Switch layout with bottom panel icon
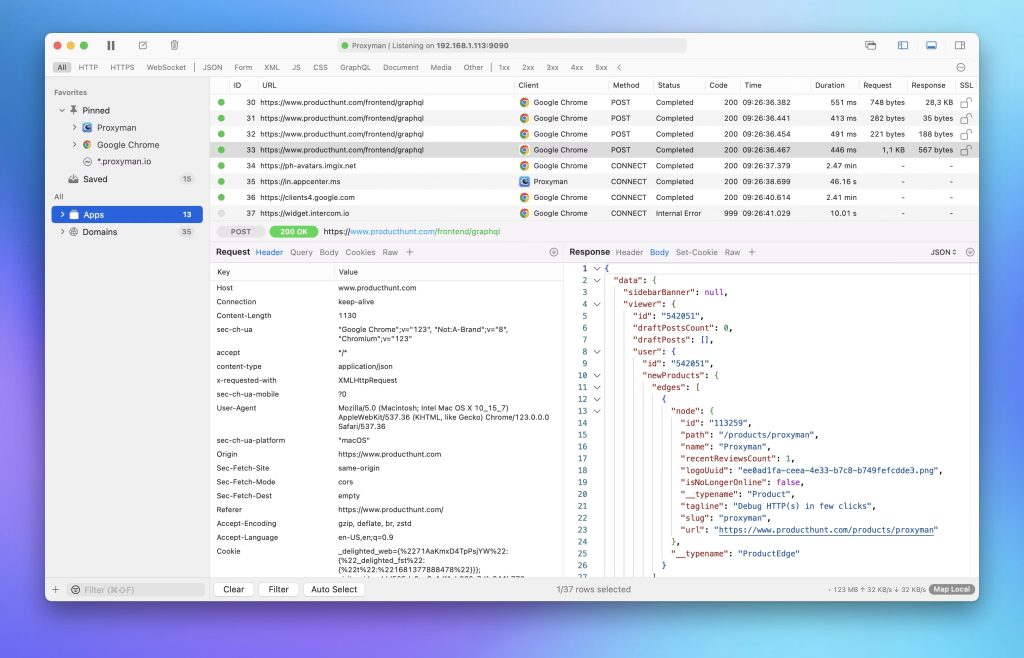This screenshot has height=658, width=1024. (932, 45)
